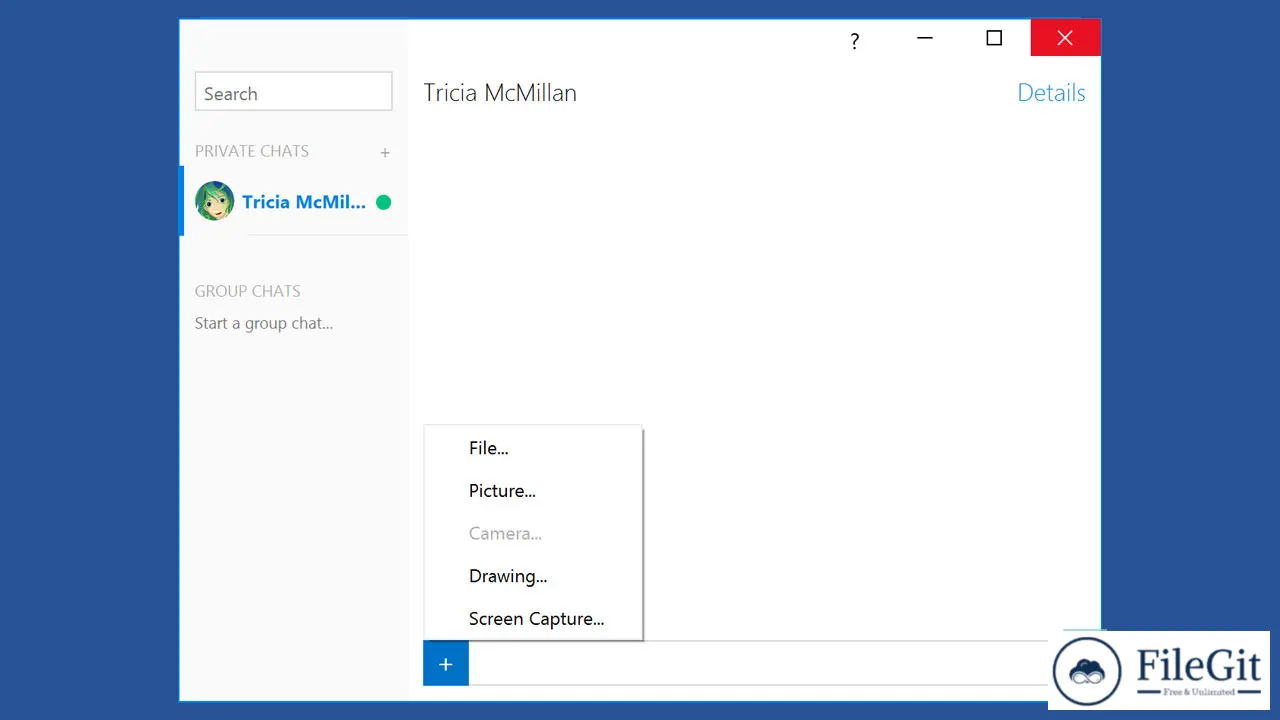Focus the Search input field
Viewport: 1280px width, 720px height.
(293, 92)
